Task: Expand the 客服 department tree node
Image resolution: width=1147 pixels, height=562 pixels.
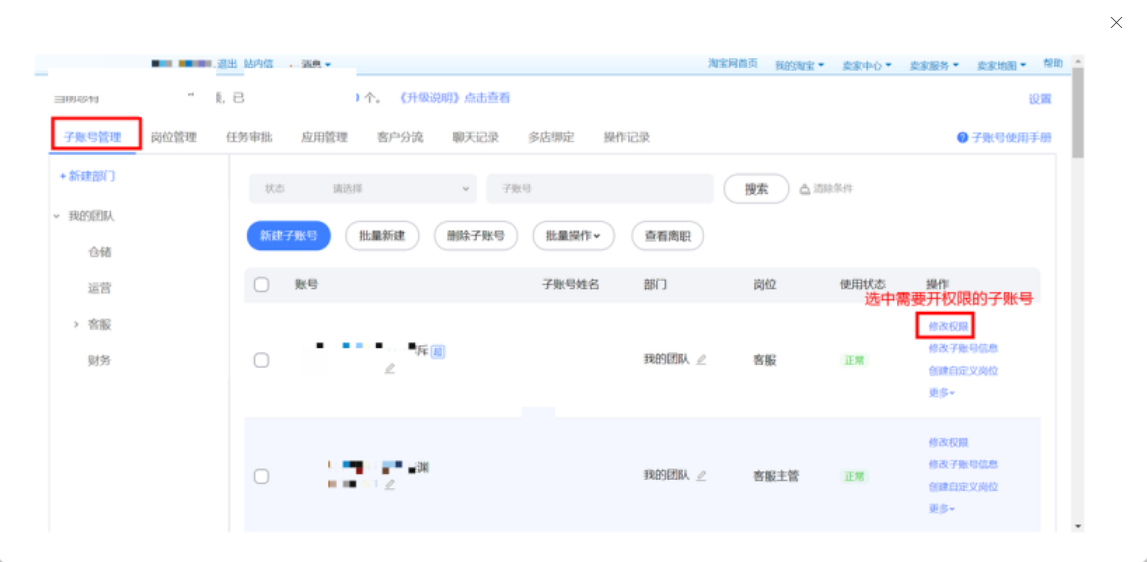Action: (76, 324)
